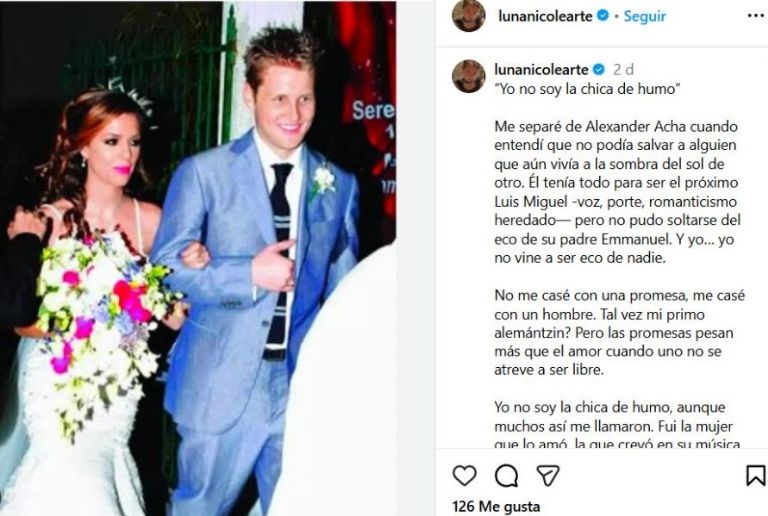Image resolution: width=768 pixels, height=516 pixels.
Task: Follow the account with the Seguir button
Action: (645, 16)
